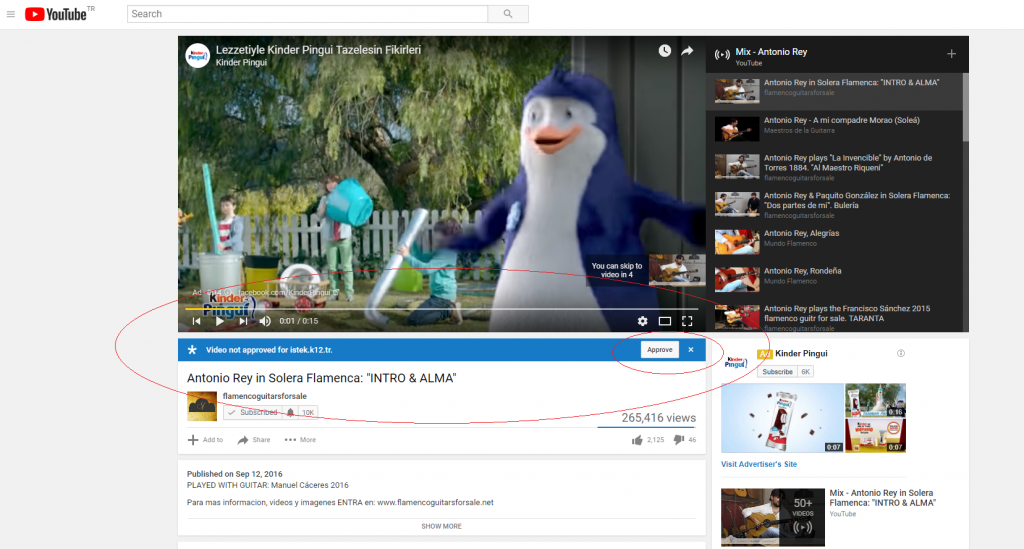Click the Kinder Pingui logo beside the ad
This screenshot has height=549, width=1024.
pyautogui.click(x=736, y=362)
